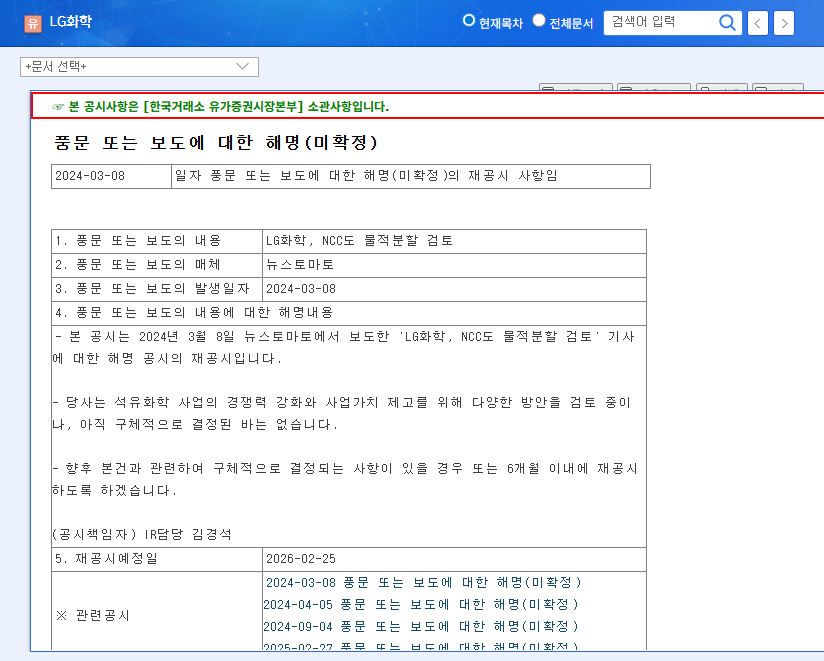Click the paragraph starting '본 공시는 2024년 3월 8일'

tap(344, 347)
